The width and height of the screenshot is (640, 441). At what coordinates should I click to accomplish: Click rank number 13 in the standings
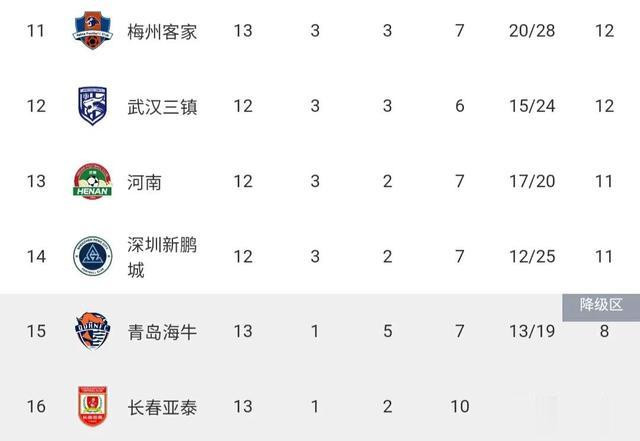(x=36, y=181)
